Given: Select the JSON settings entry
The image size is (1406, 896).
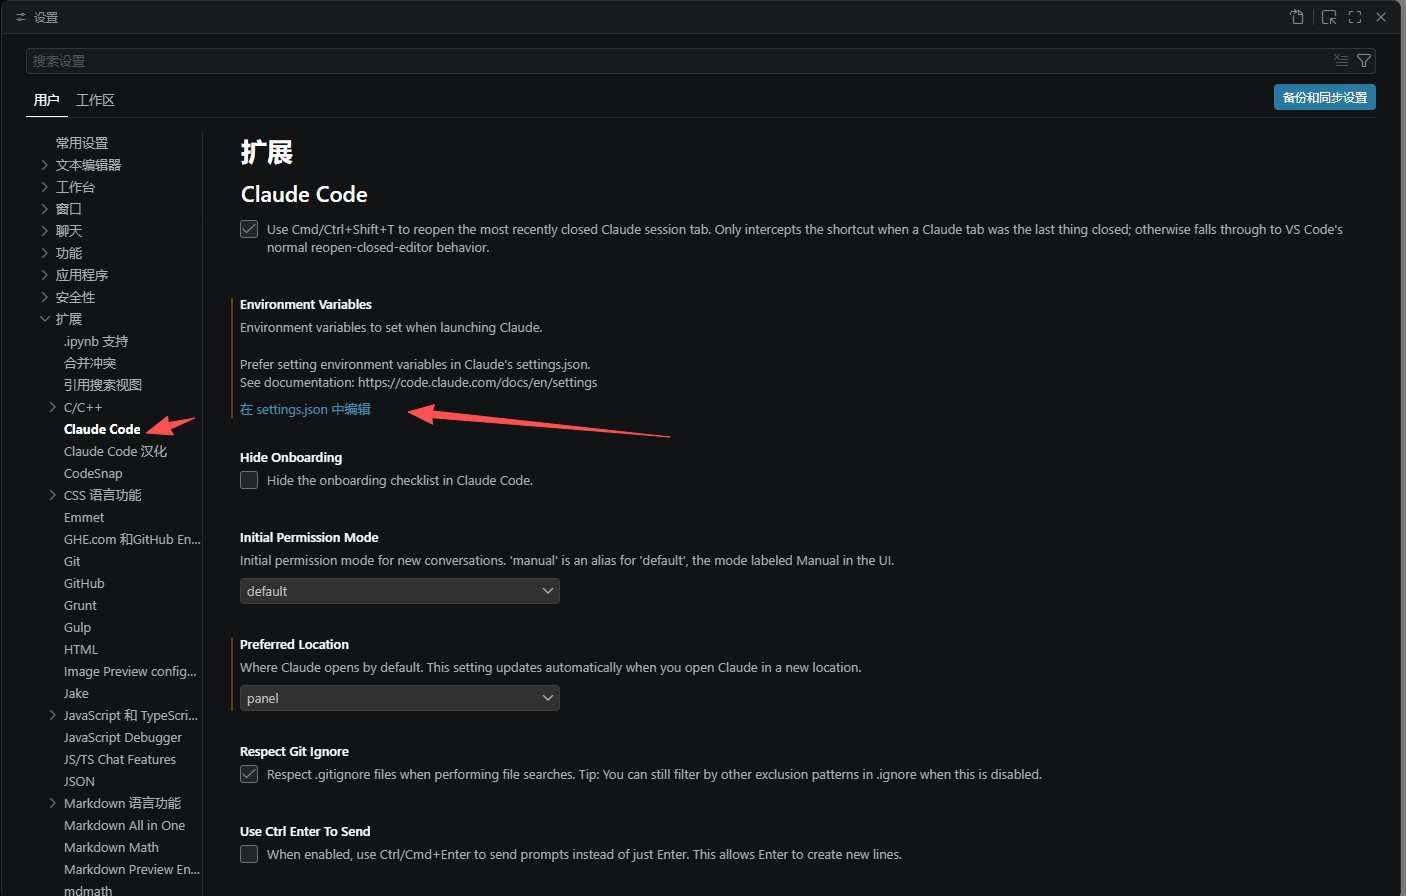Looking at the screenshot, I should (x=79, y=781).
